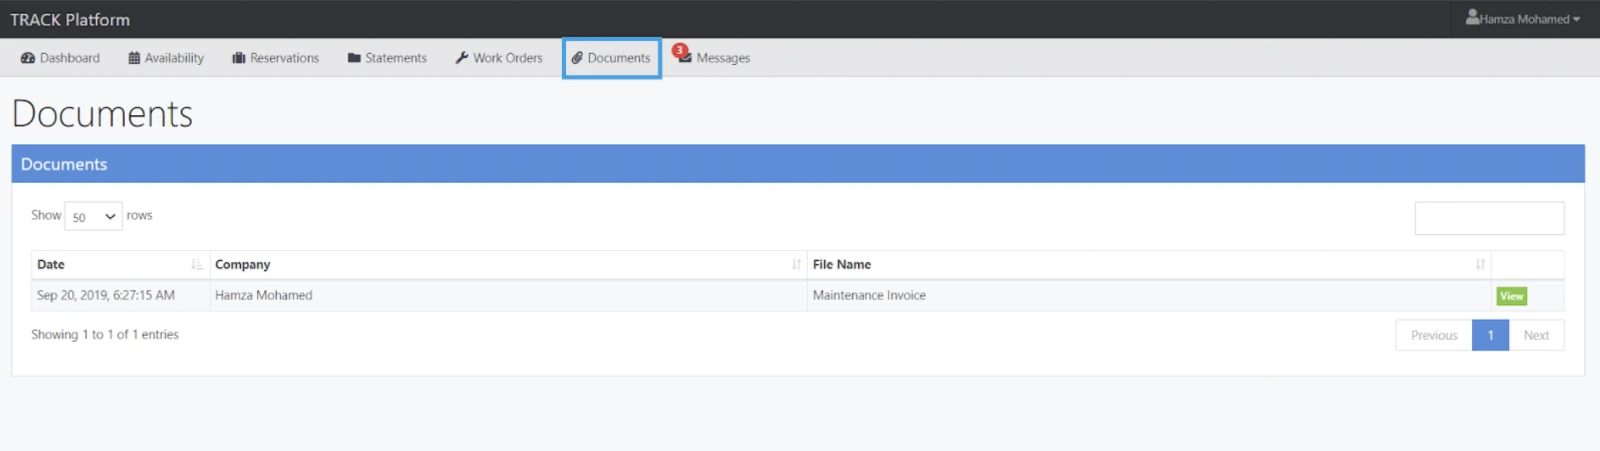Screen dimensions: 1600x451
Task: Click the Statements folder icon
Action: (354, 58)
